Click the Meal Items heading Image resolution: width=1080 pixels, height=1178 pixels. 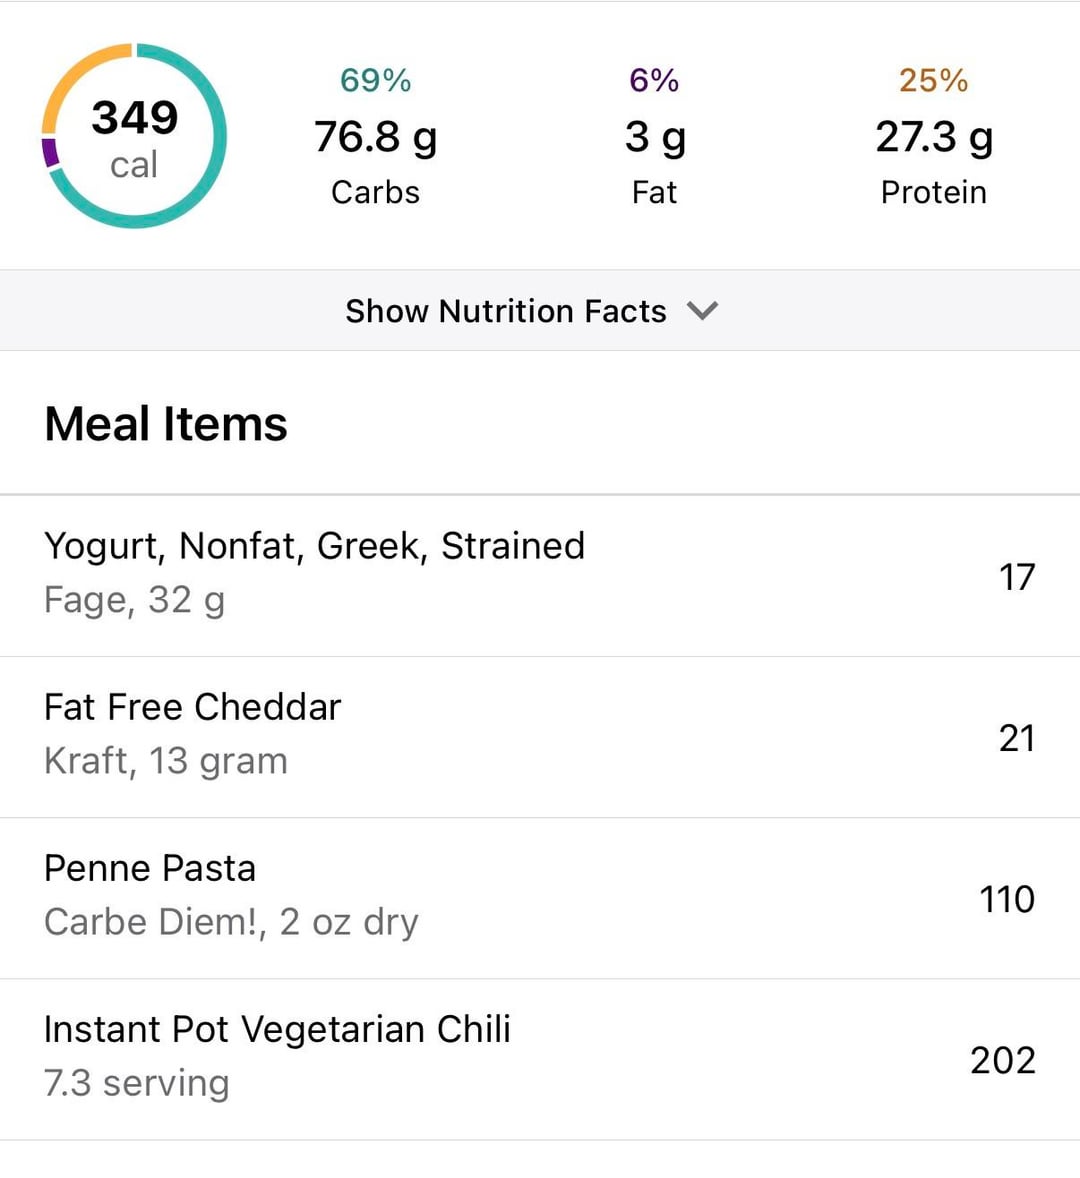[166, 424]
